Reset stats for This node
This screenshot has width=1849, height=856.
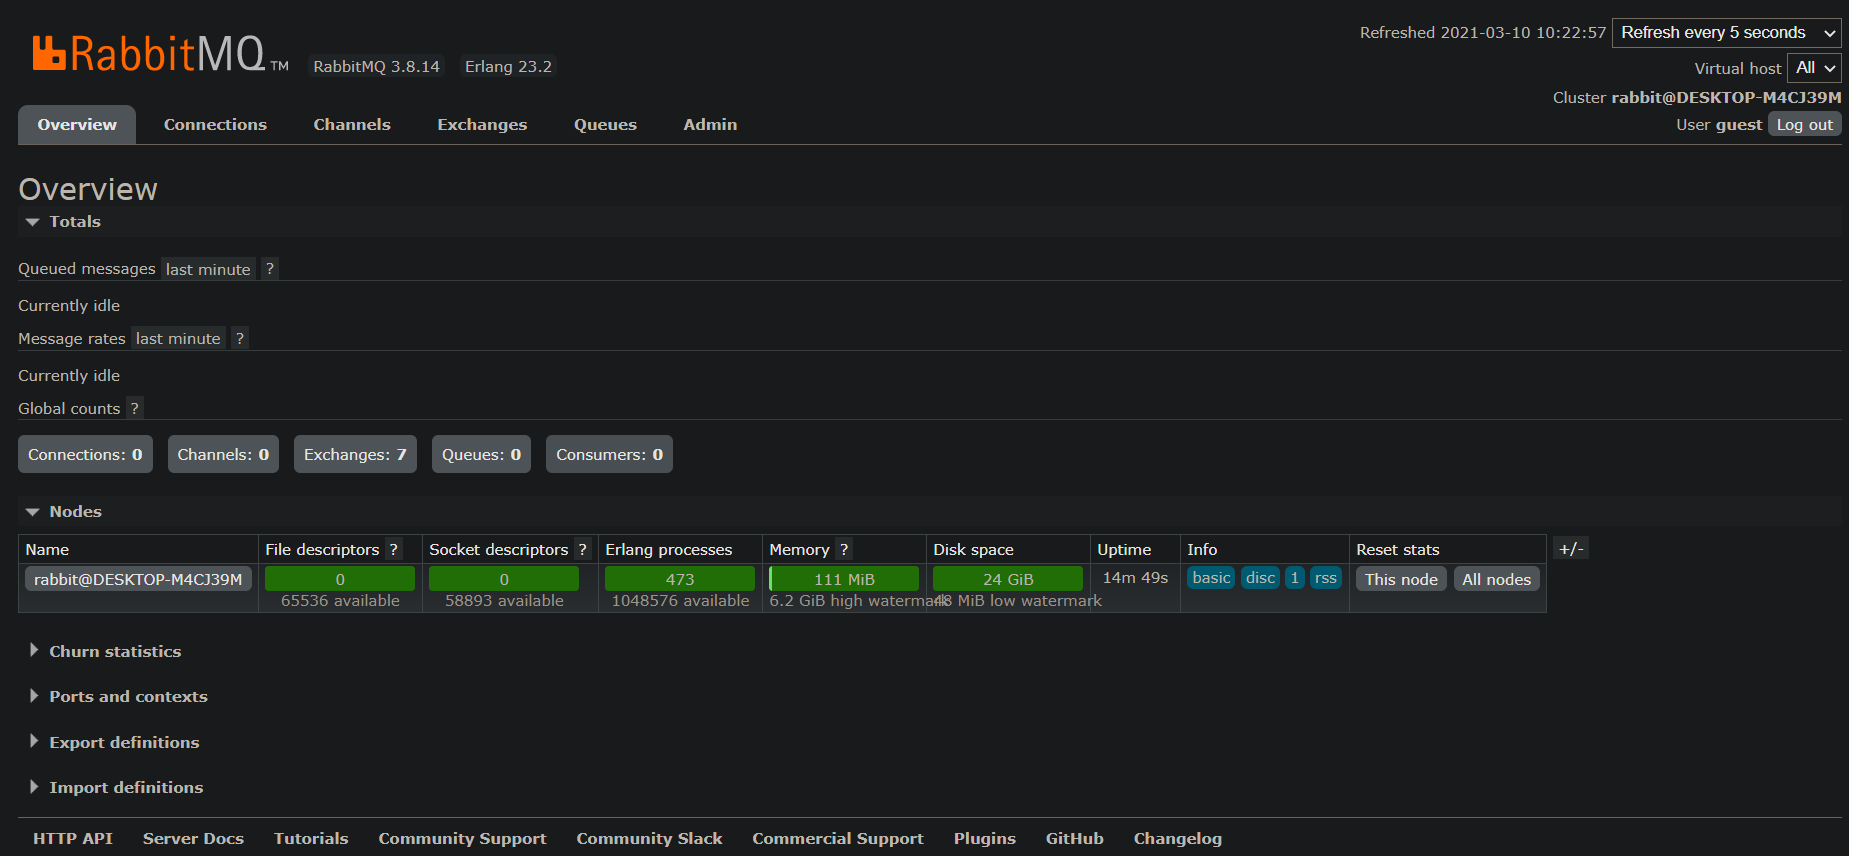pyautogui.click(x=1401, y=579)
